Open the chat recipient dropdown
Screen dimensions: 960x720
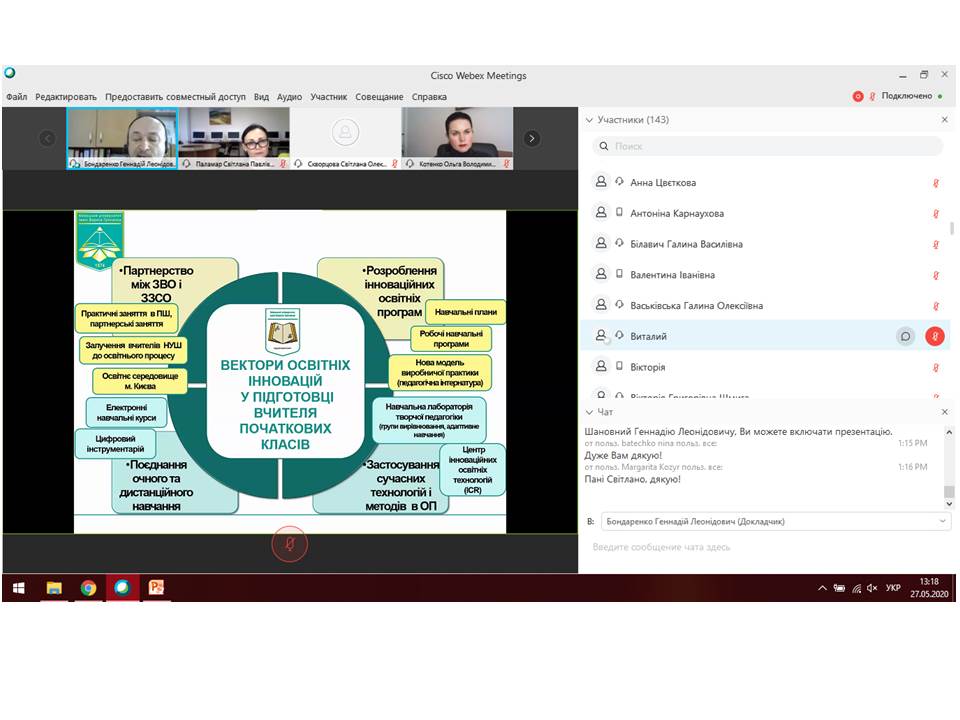click(x=943, y=521)
